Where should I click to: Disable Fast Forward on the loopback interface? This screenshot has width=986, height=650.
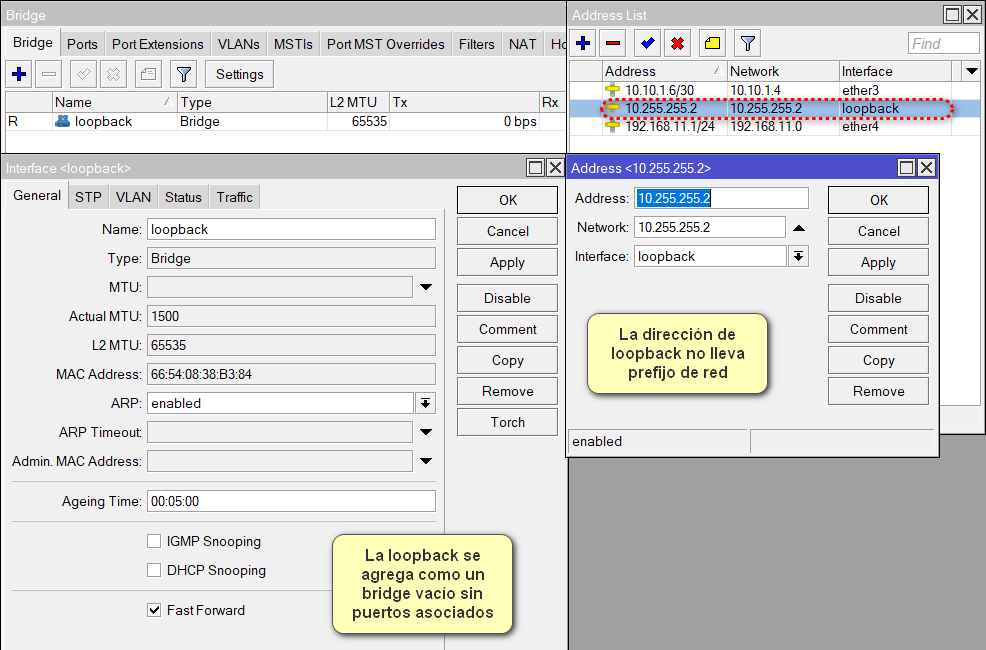[154, 610]
